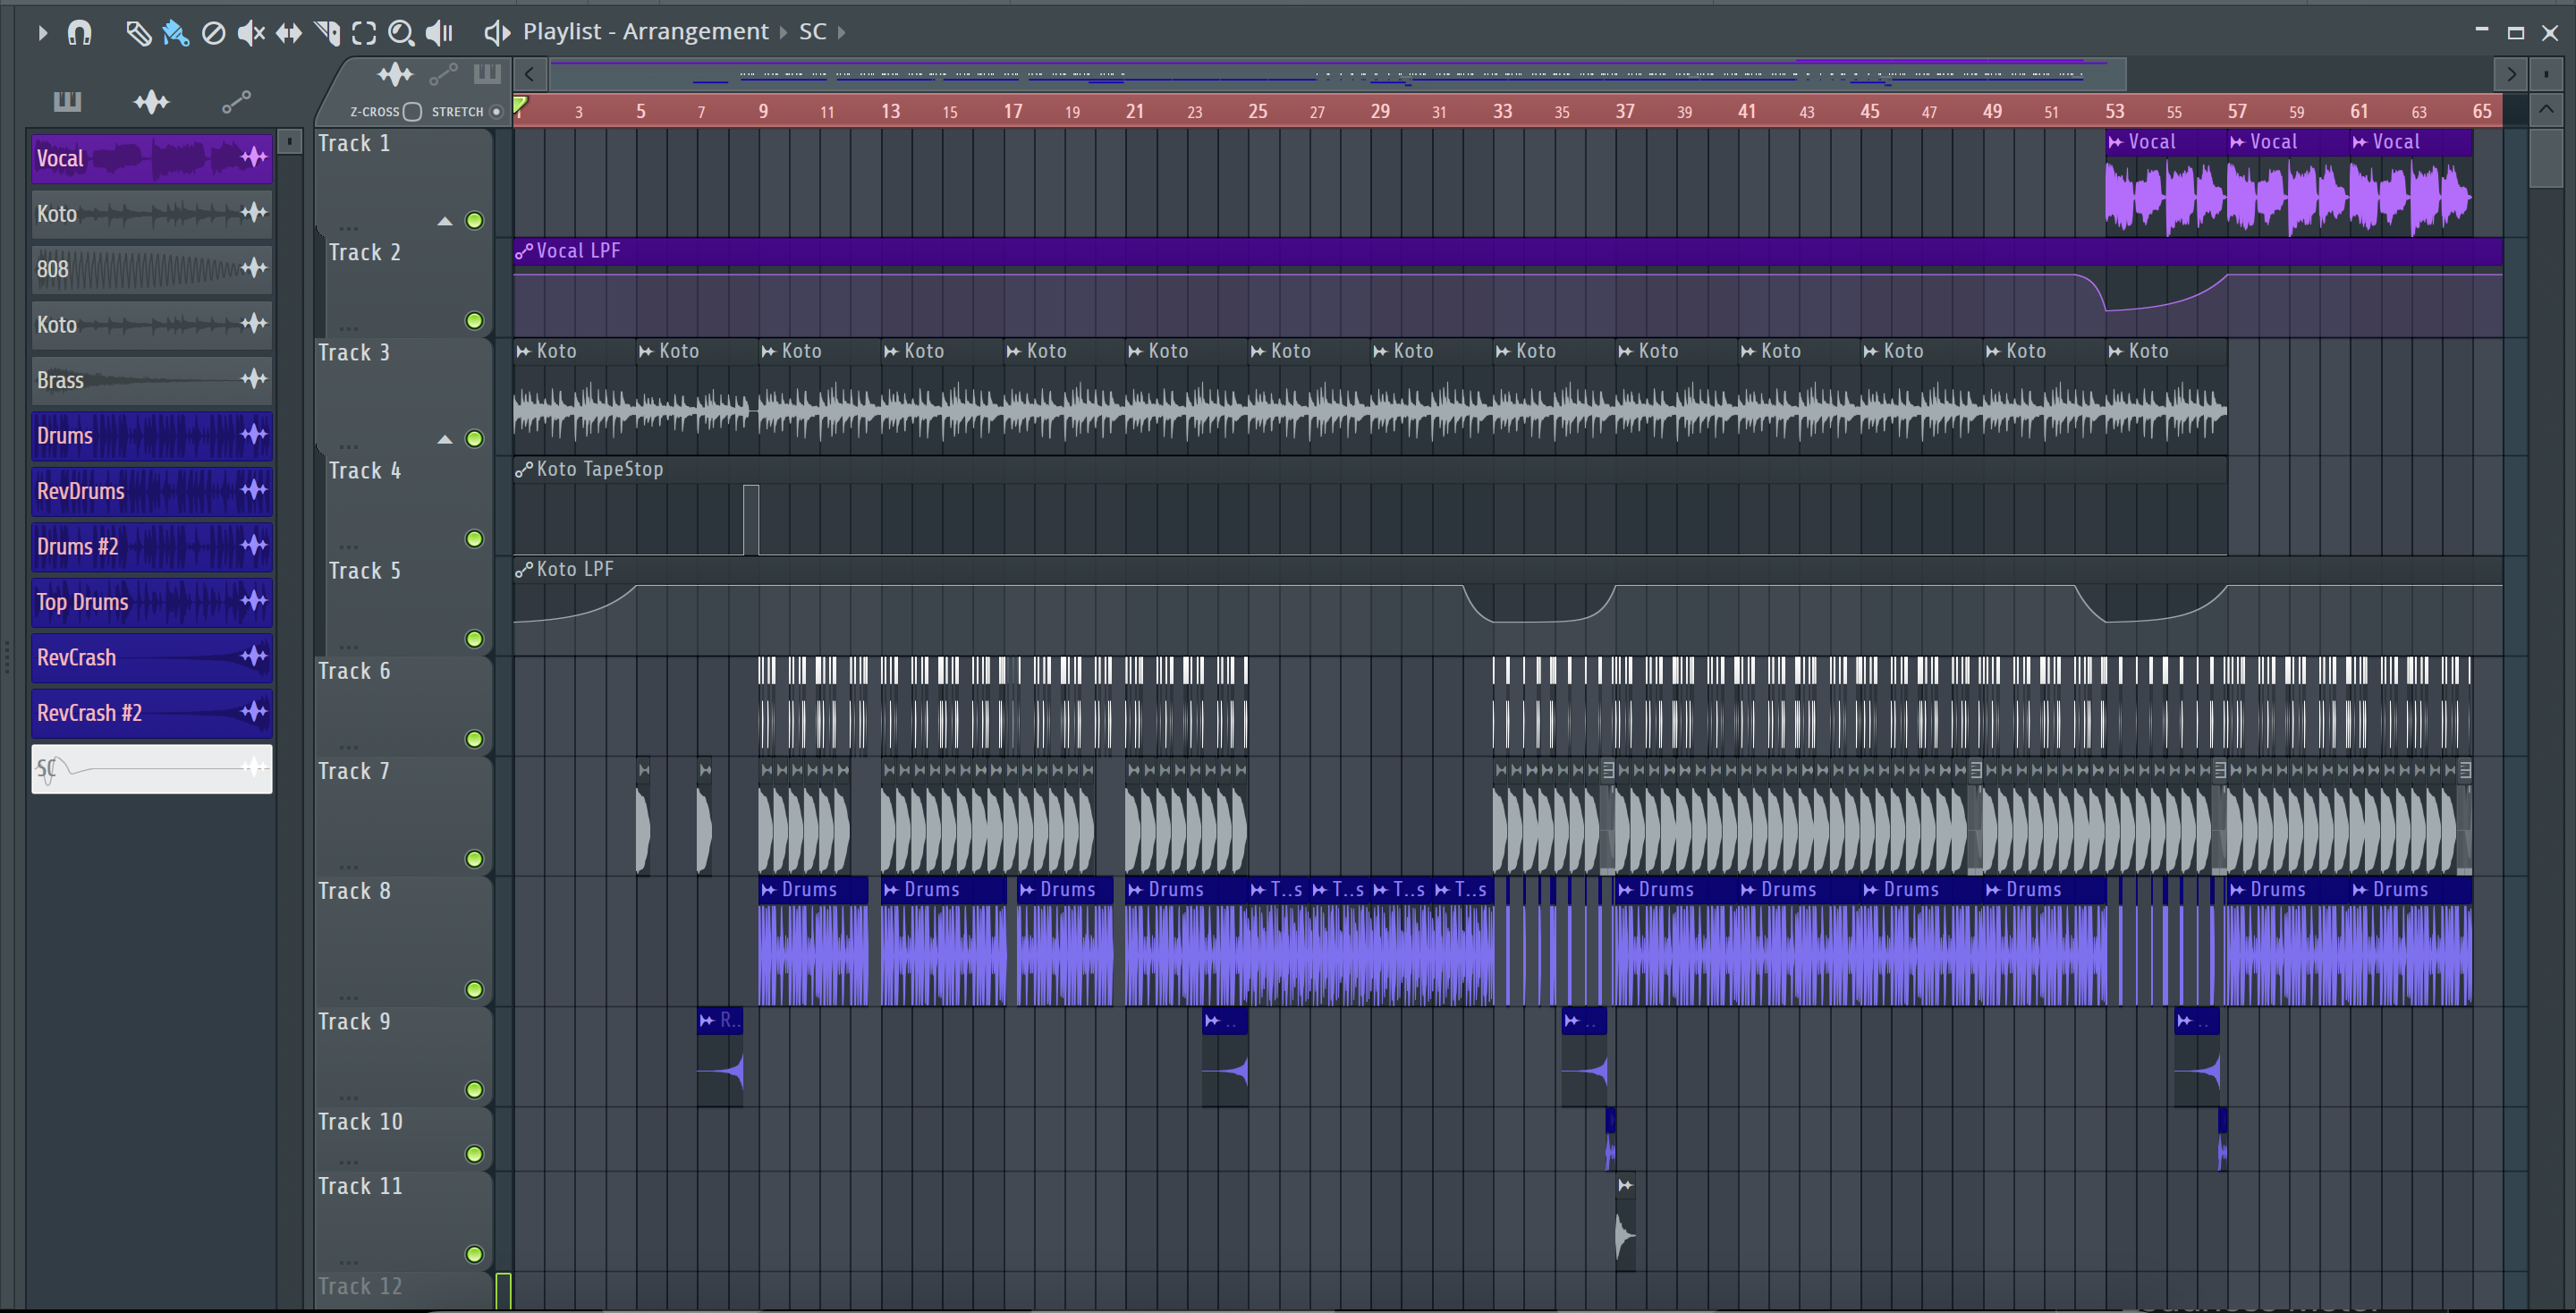Open the Arrangement breadcrumb

[695, 32]
